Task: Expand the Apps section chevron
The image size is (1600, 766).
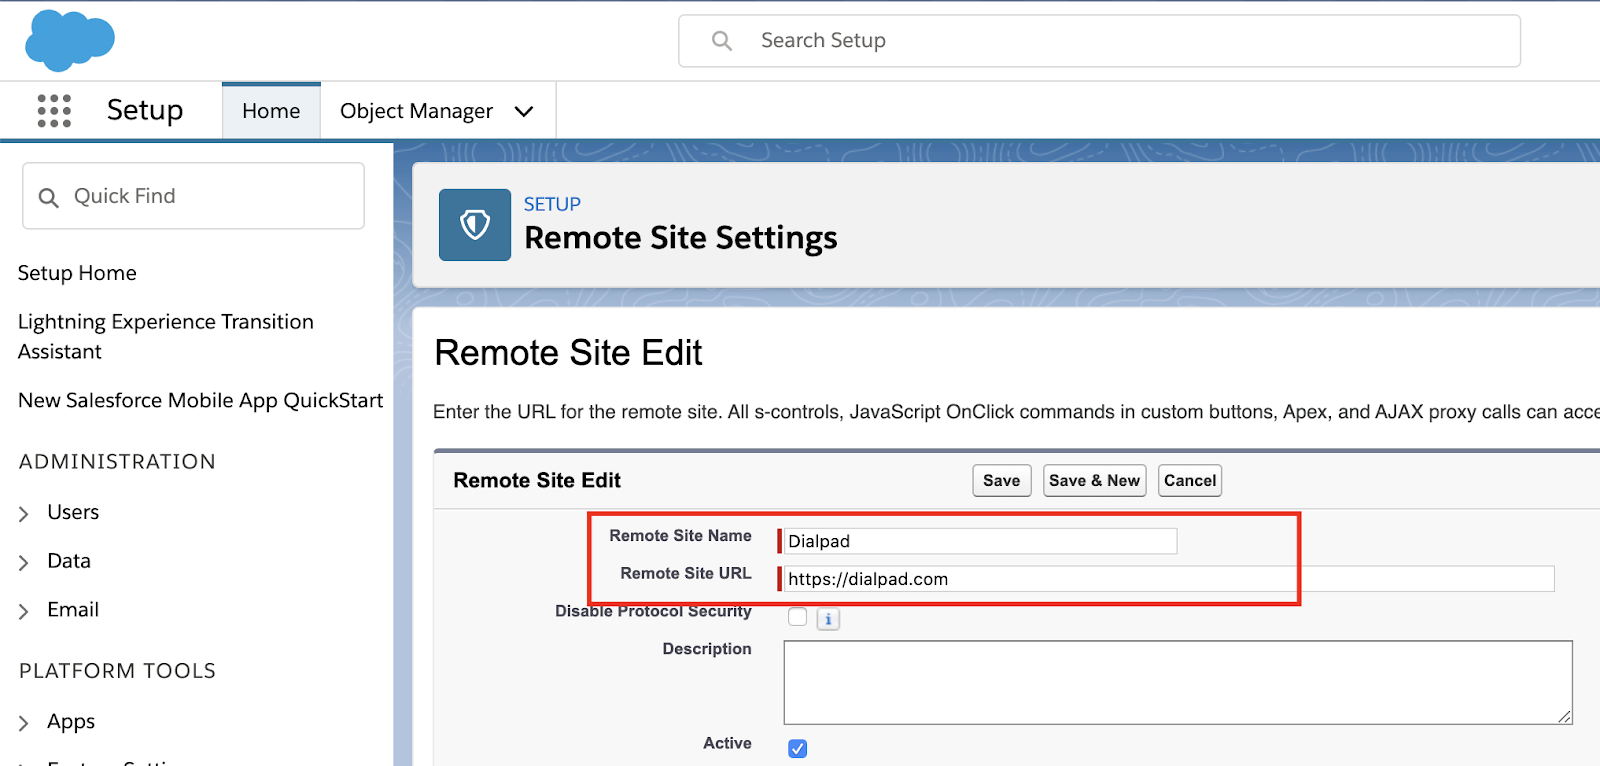Action: pyautogui.click(x=24, y=723)
